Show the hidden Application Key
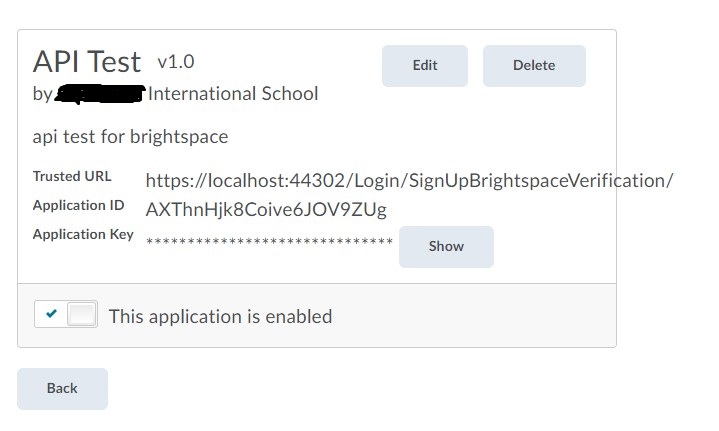This screenshot has height=431, width=719. 446,247
